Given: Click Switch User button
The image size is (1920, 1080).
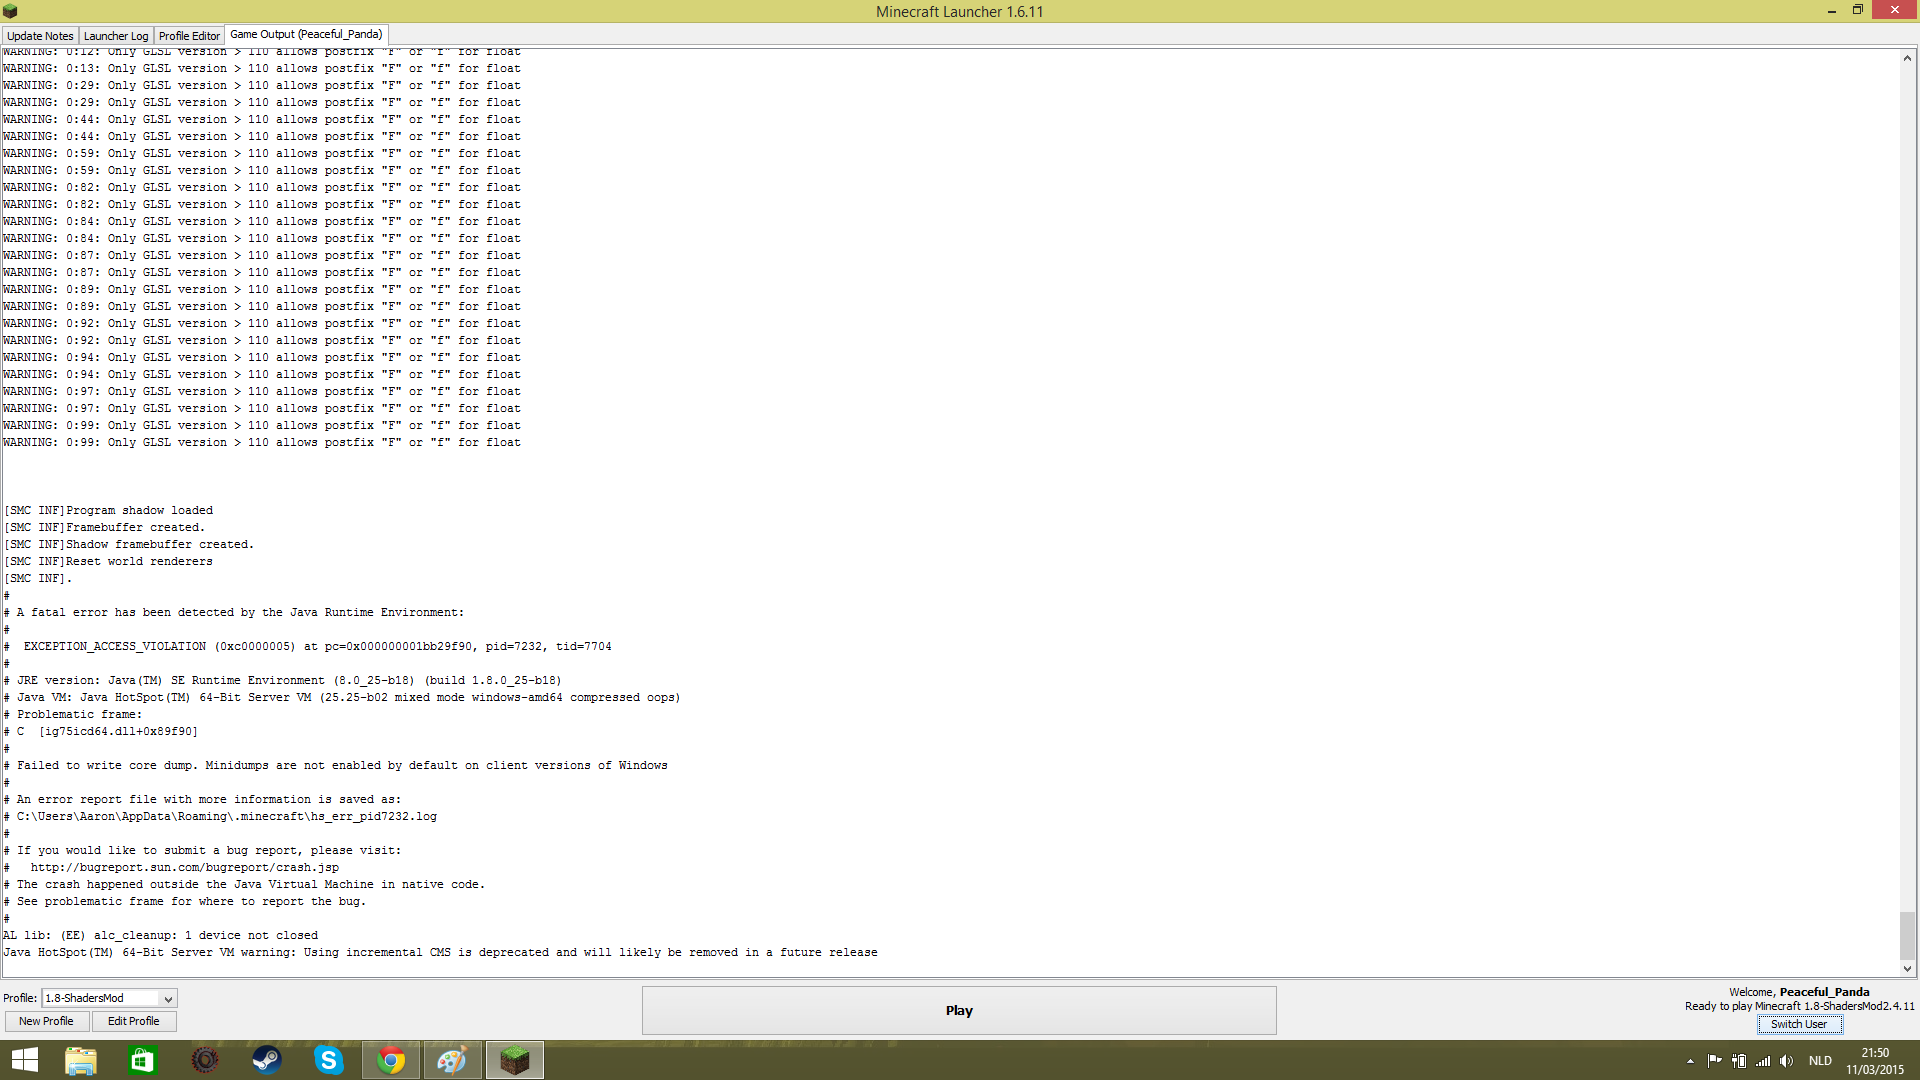Looking at the screenshot, I should [x=1799, y=1024].
